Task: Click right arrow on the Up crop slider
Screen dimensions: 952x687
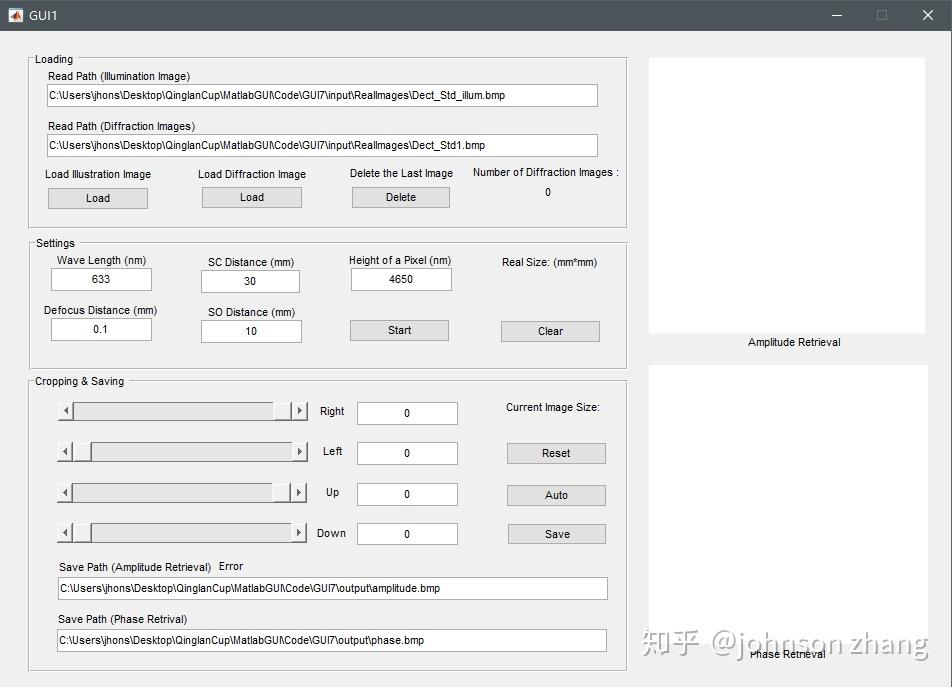Action: click(x=299, y=493)
